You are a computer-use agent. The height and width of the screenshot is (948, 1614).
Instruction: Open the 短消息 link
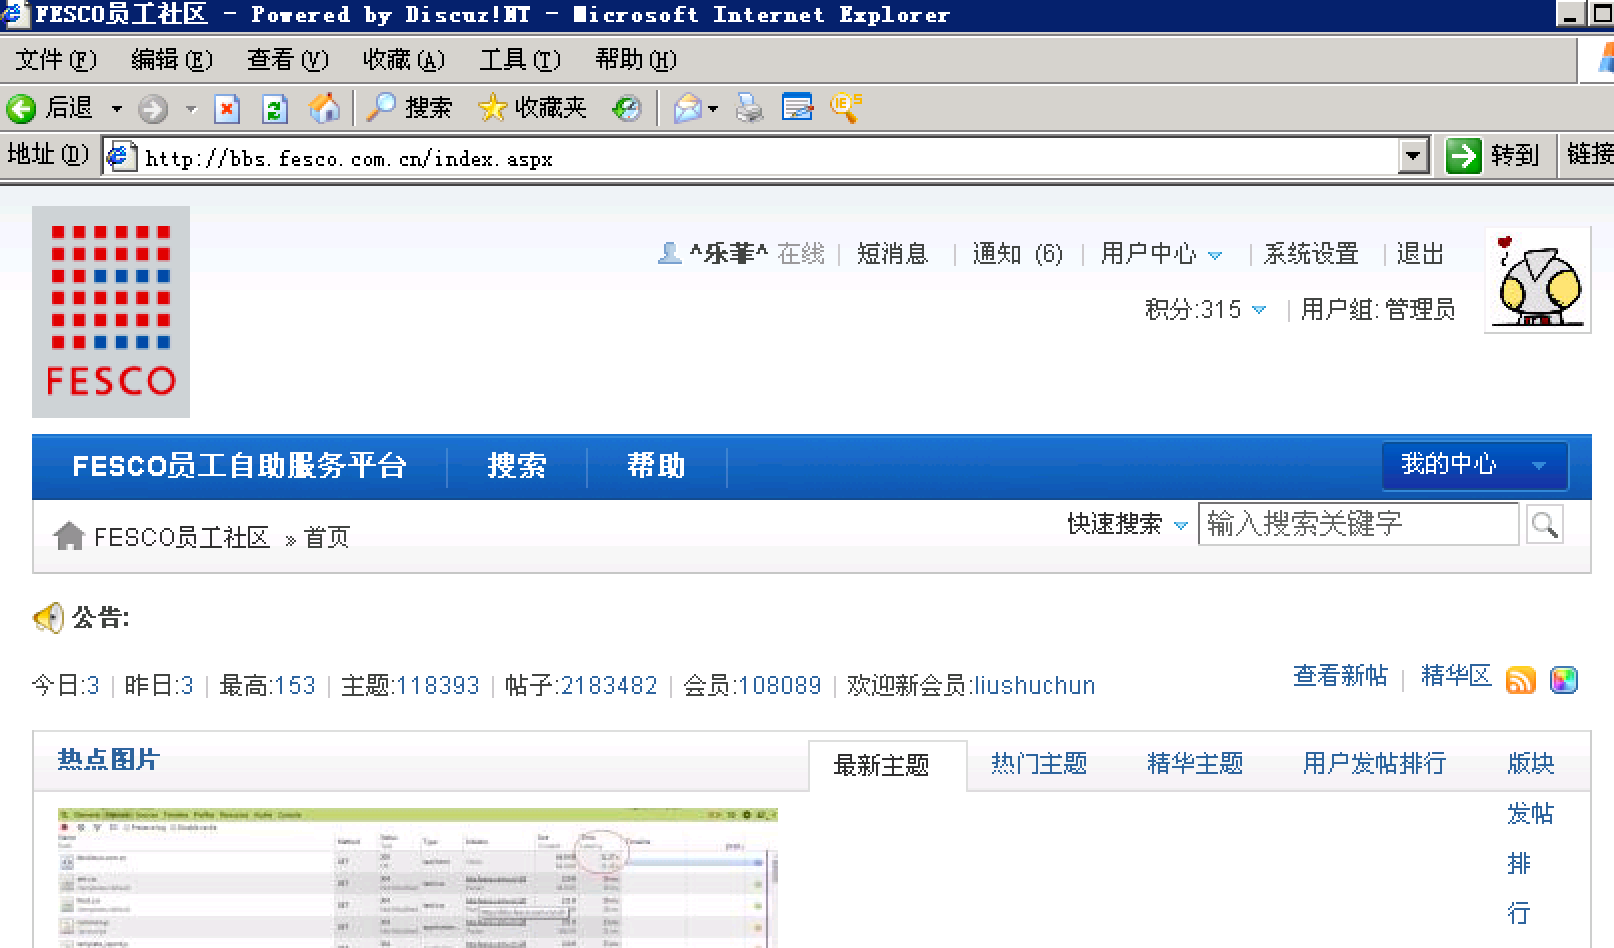point(893,254)
